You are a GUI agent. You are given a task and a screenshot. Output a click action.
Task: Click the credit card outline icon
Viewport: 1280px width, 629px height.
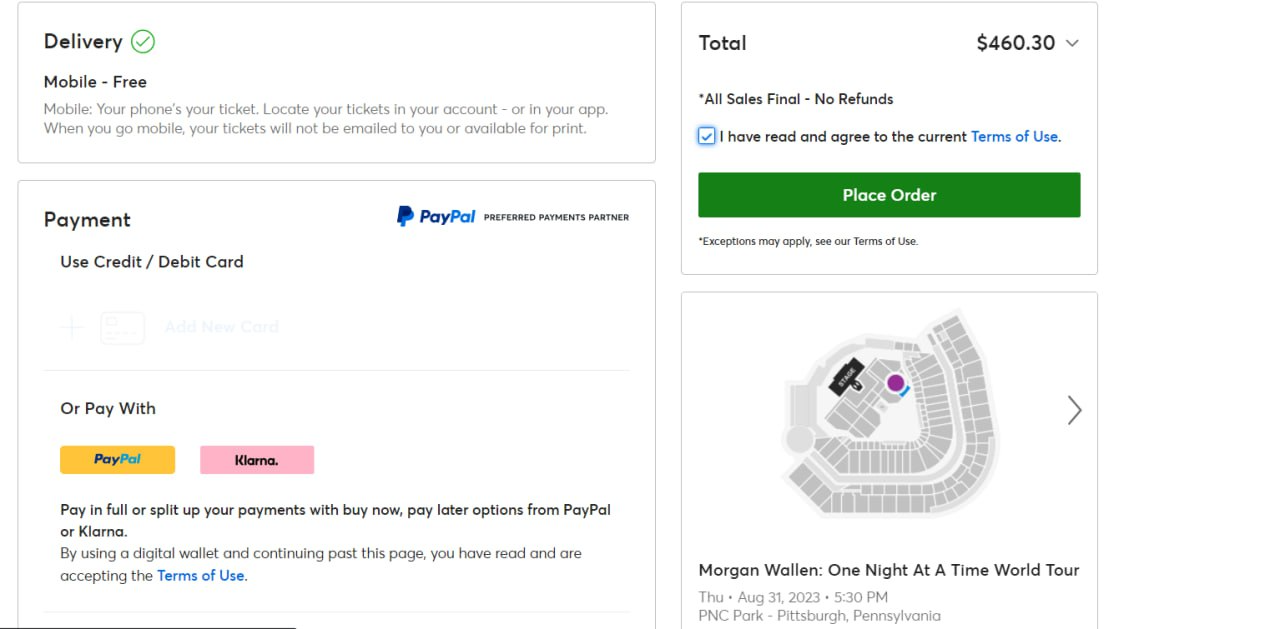[x=122, y=328]
